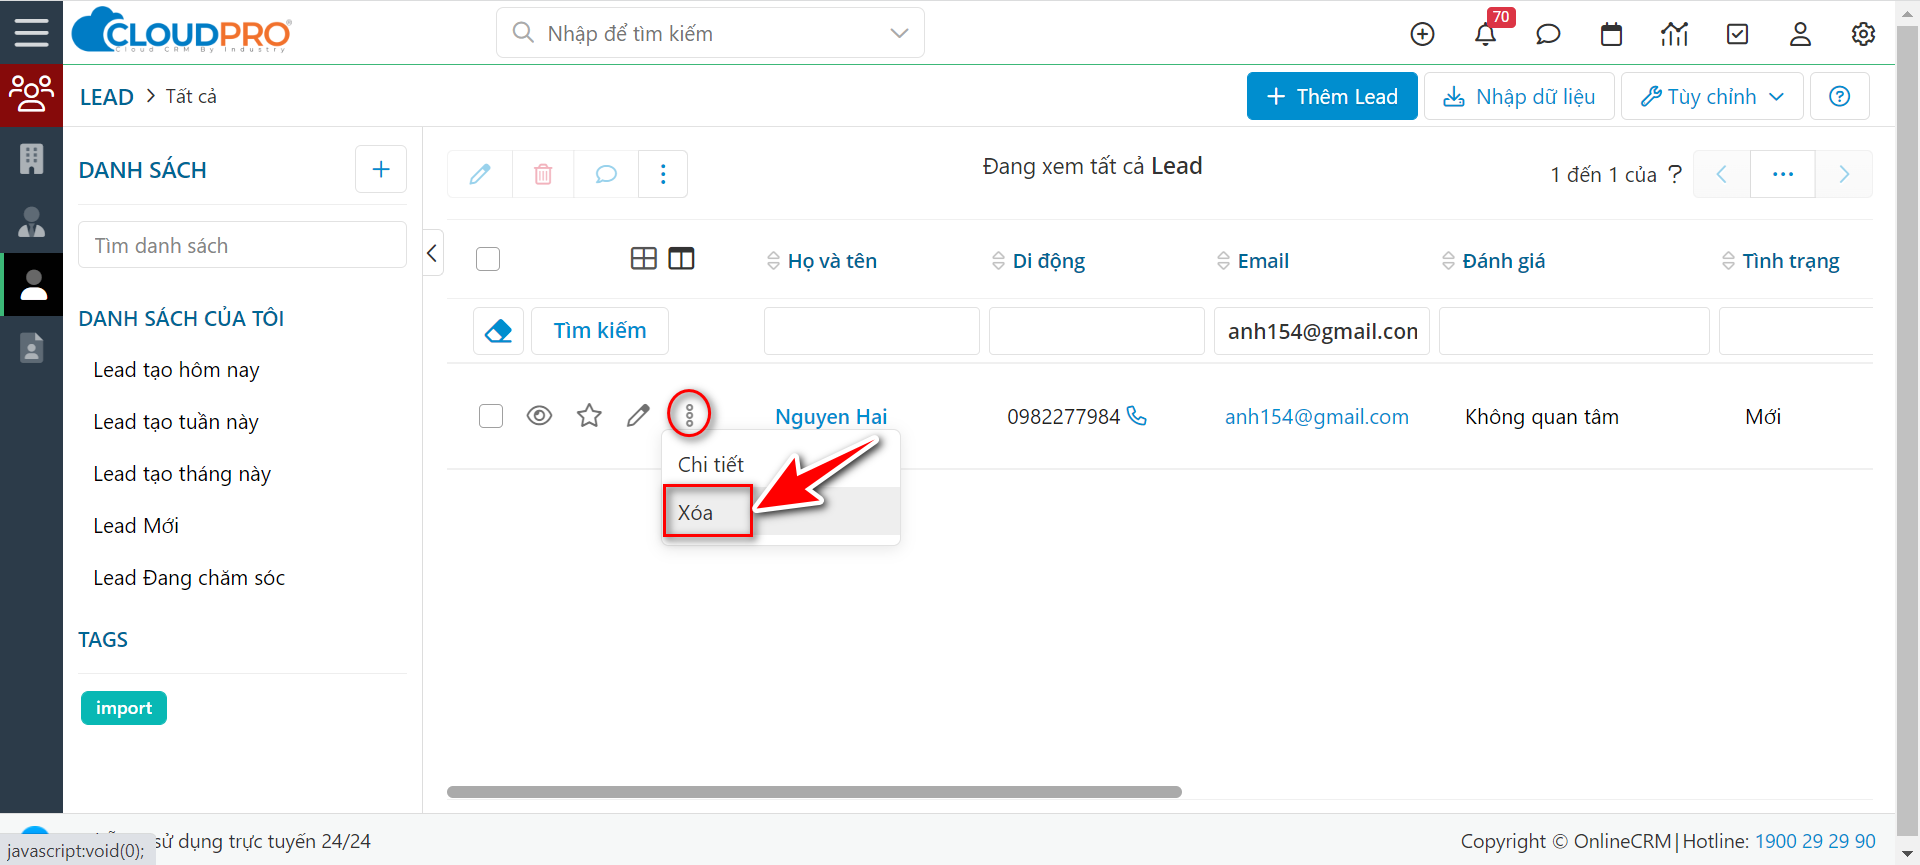Click the LEAD breadcrumb link
This screenshot has height=865, width=1920.
coord(107,97)
